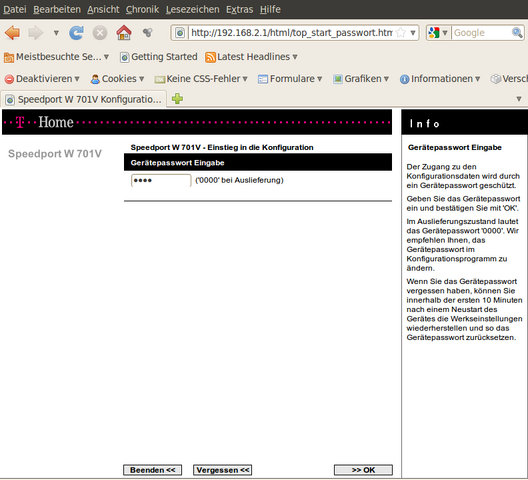Open Hilfe menu

(x=270, y=9)
